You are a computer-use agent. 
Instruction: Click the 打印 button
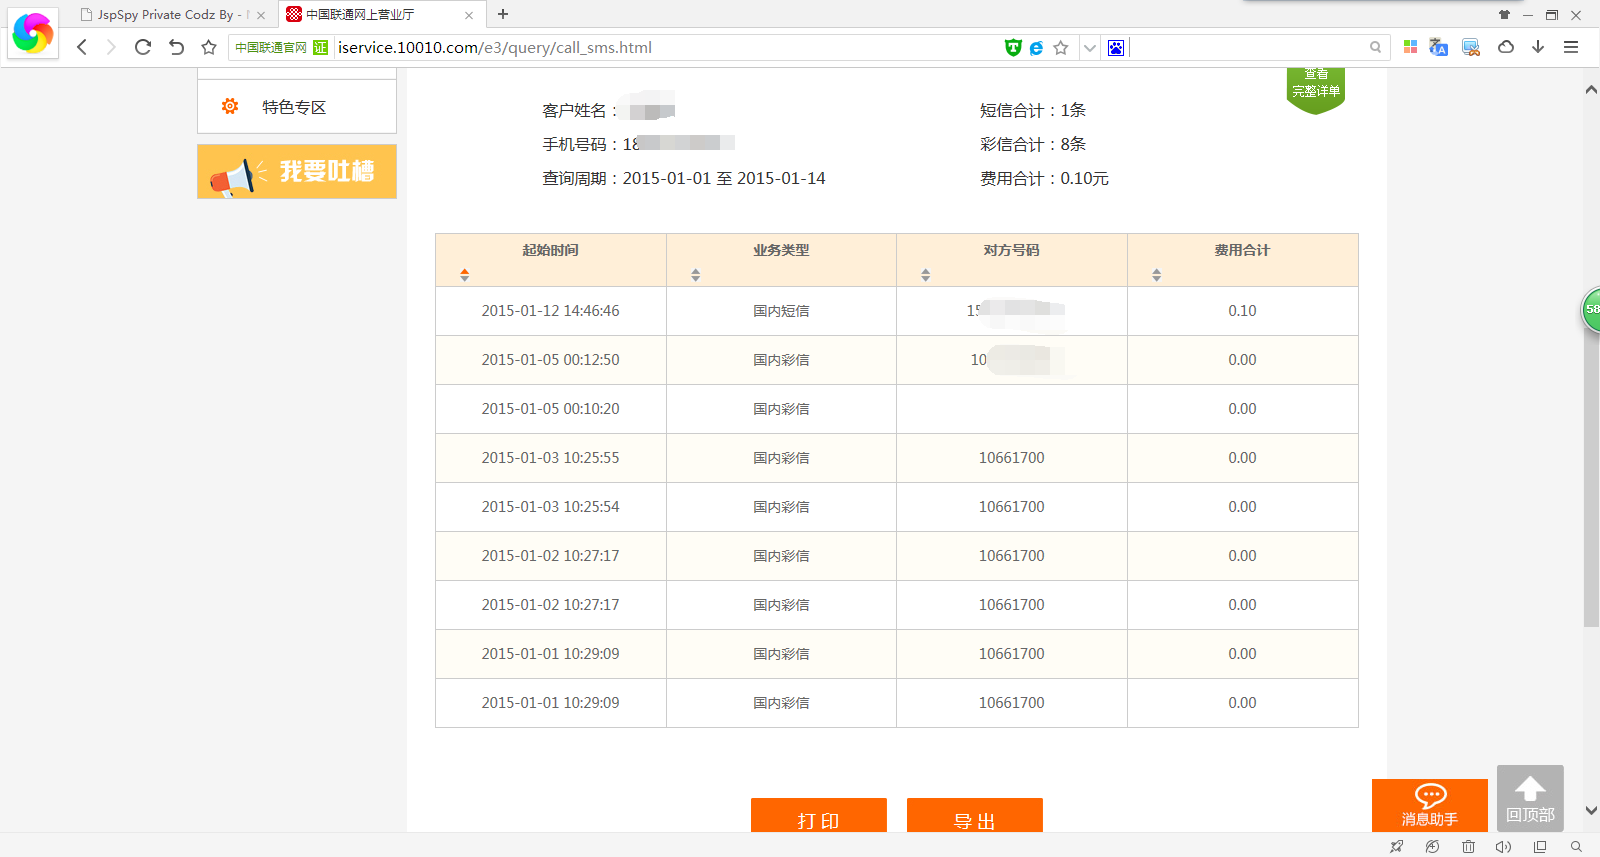819,815
